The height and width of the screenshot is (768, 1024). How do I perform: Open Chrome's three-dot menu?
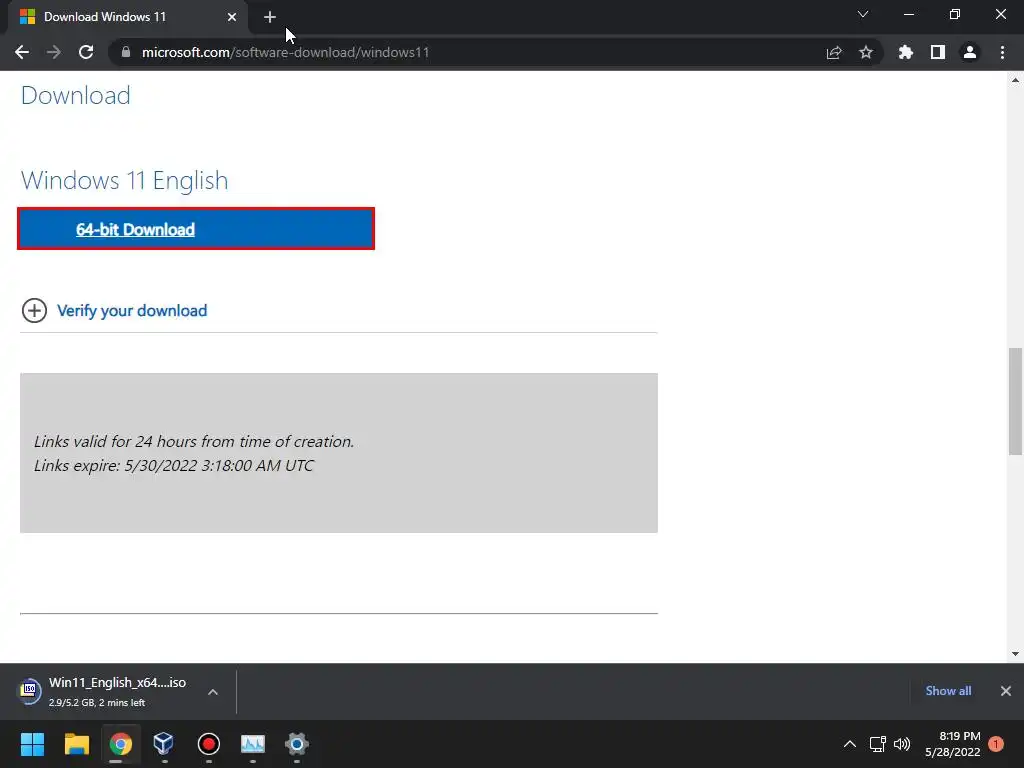tap(1002, 52)
